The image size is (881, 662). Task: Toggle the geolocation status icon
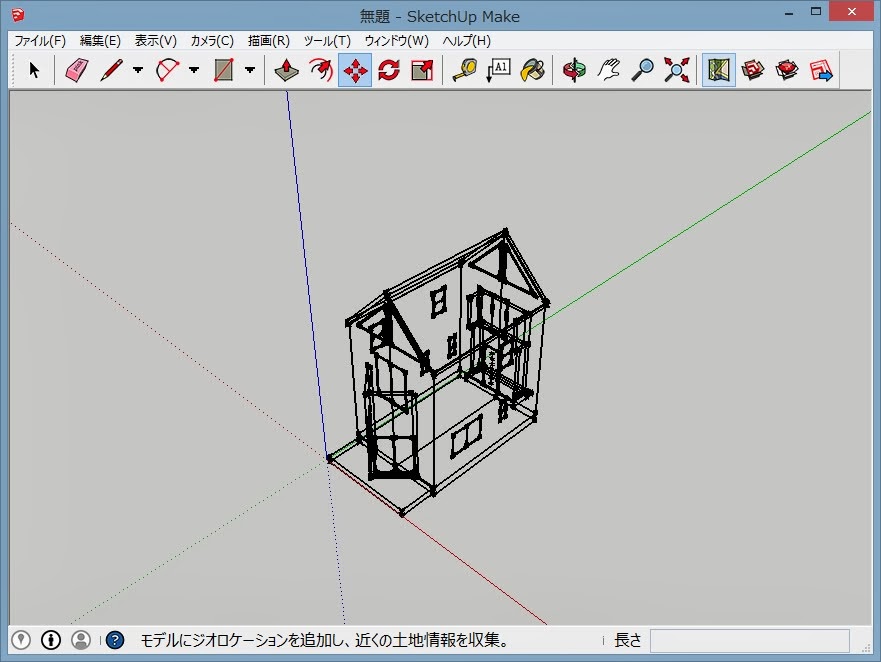click(x=21, y=640)
